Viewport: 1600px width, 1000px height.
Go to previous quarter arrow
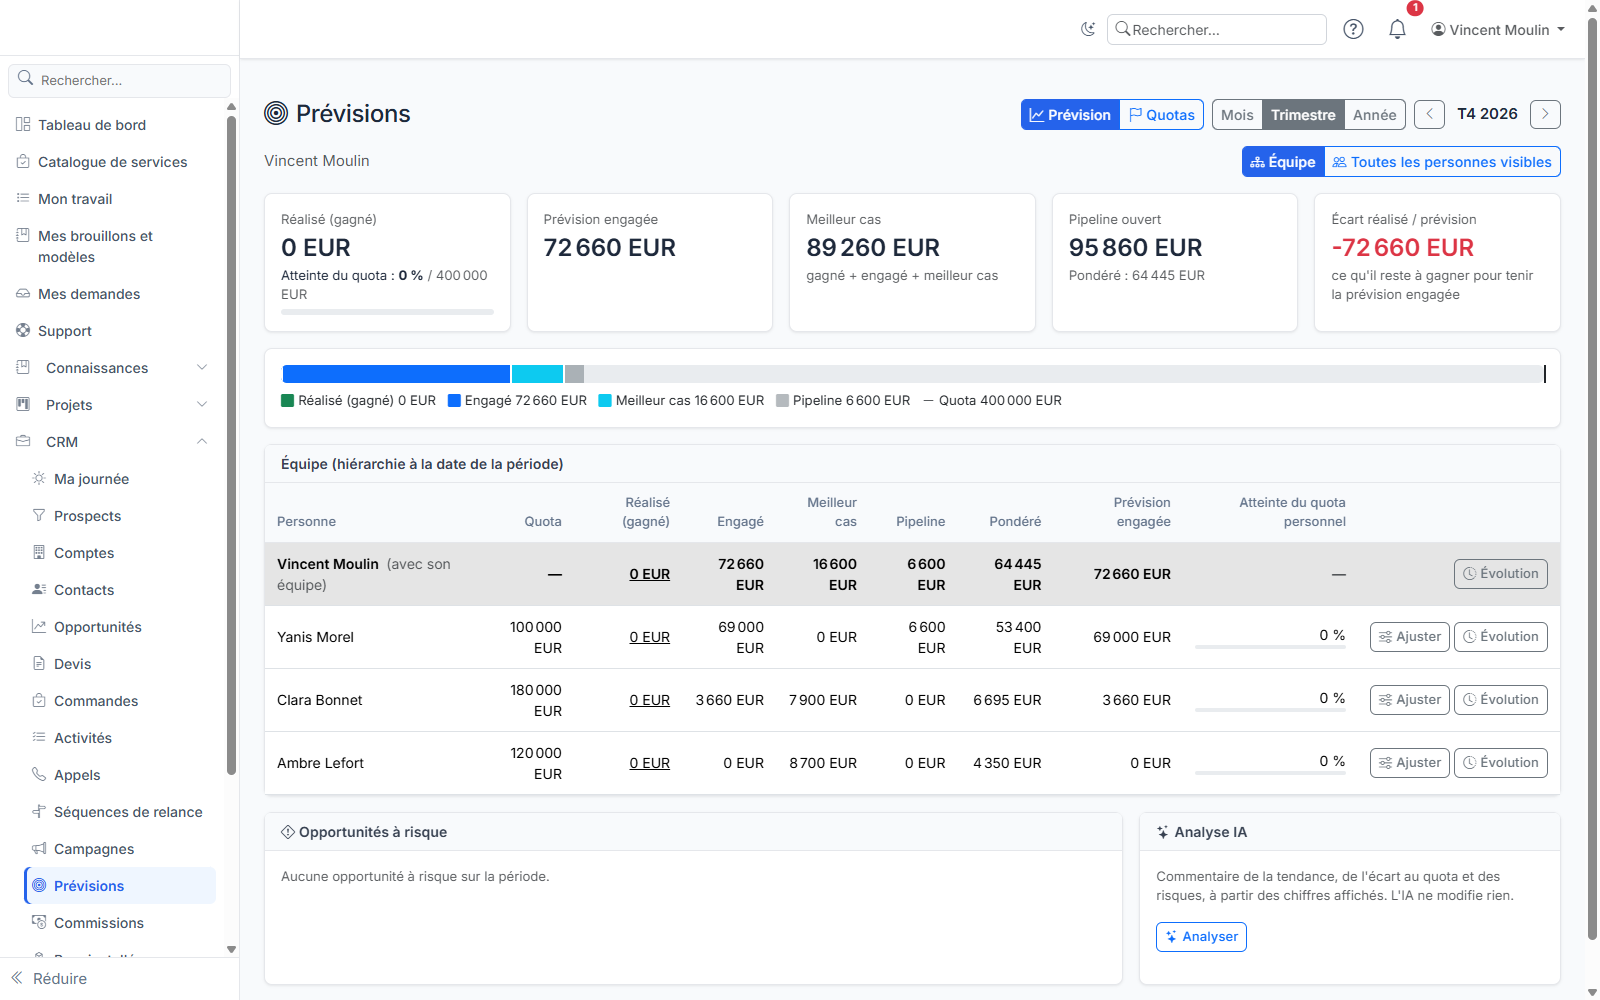tap(1430, 114)
